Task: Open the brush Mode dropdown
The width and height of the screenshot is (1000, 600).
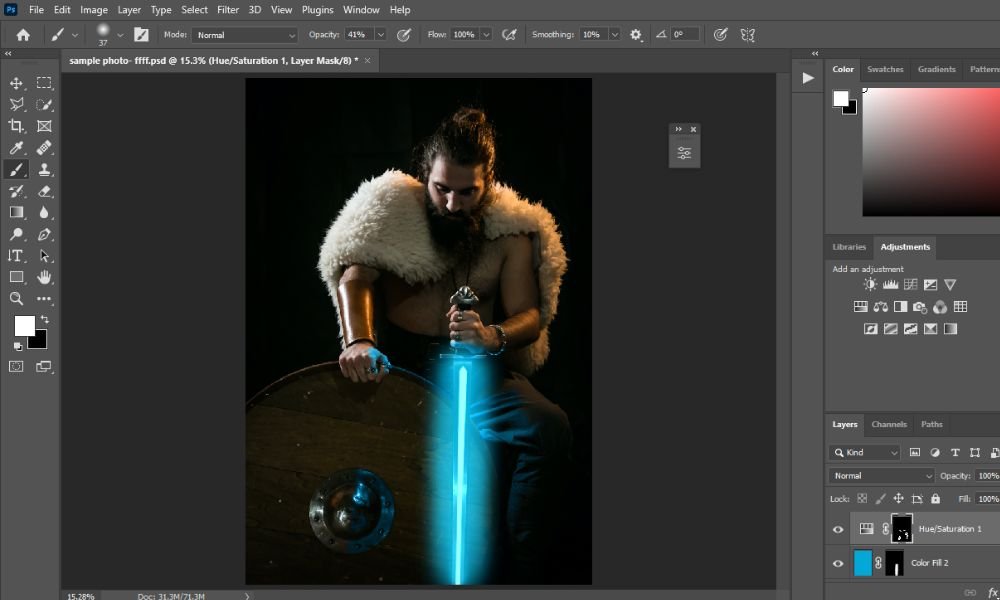Action: 245,35
